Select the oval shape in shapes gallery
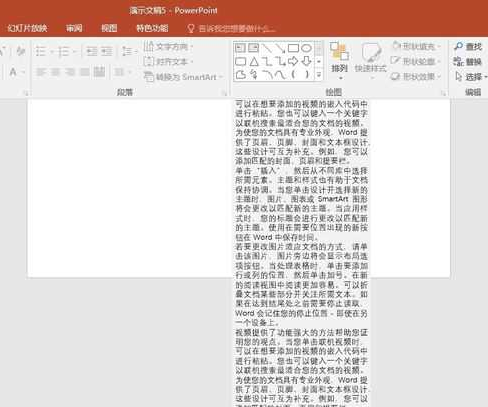 click(x=306, y=48)
